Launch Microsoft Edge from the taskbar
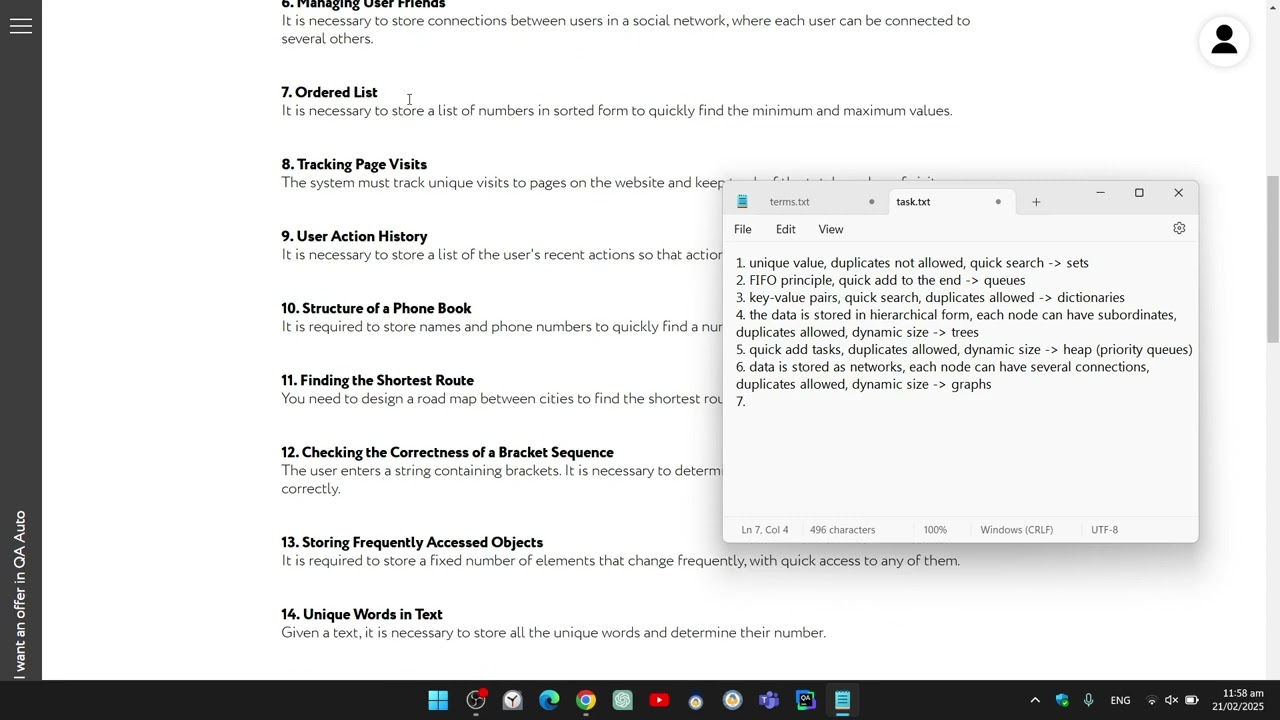This screenshot has height=720, width=1280. [549, 700]
